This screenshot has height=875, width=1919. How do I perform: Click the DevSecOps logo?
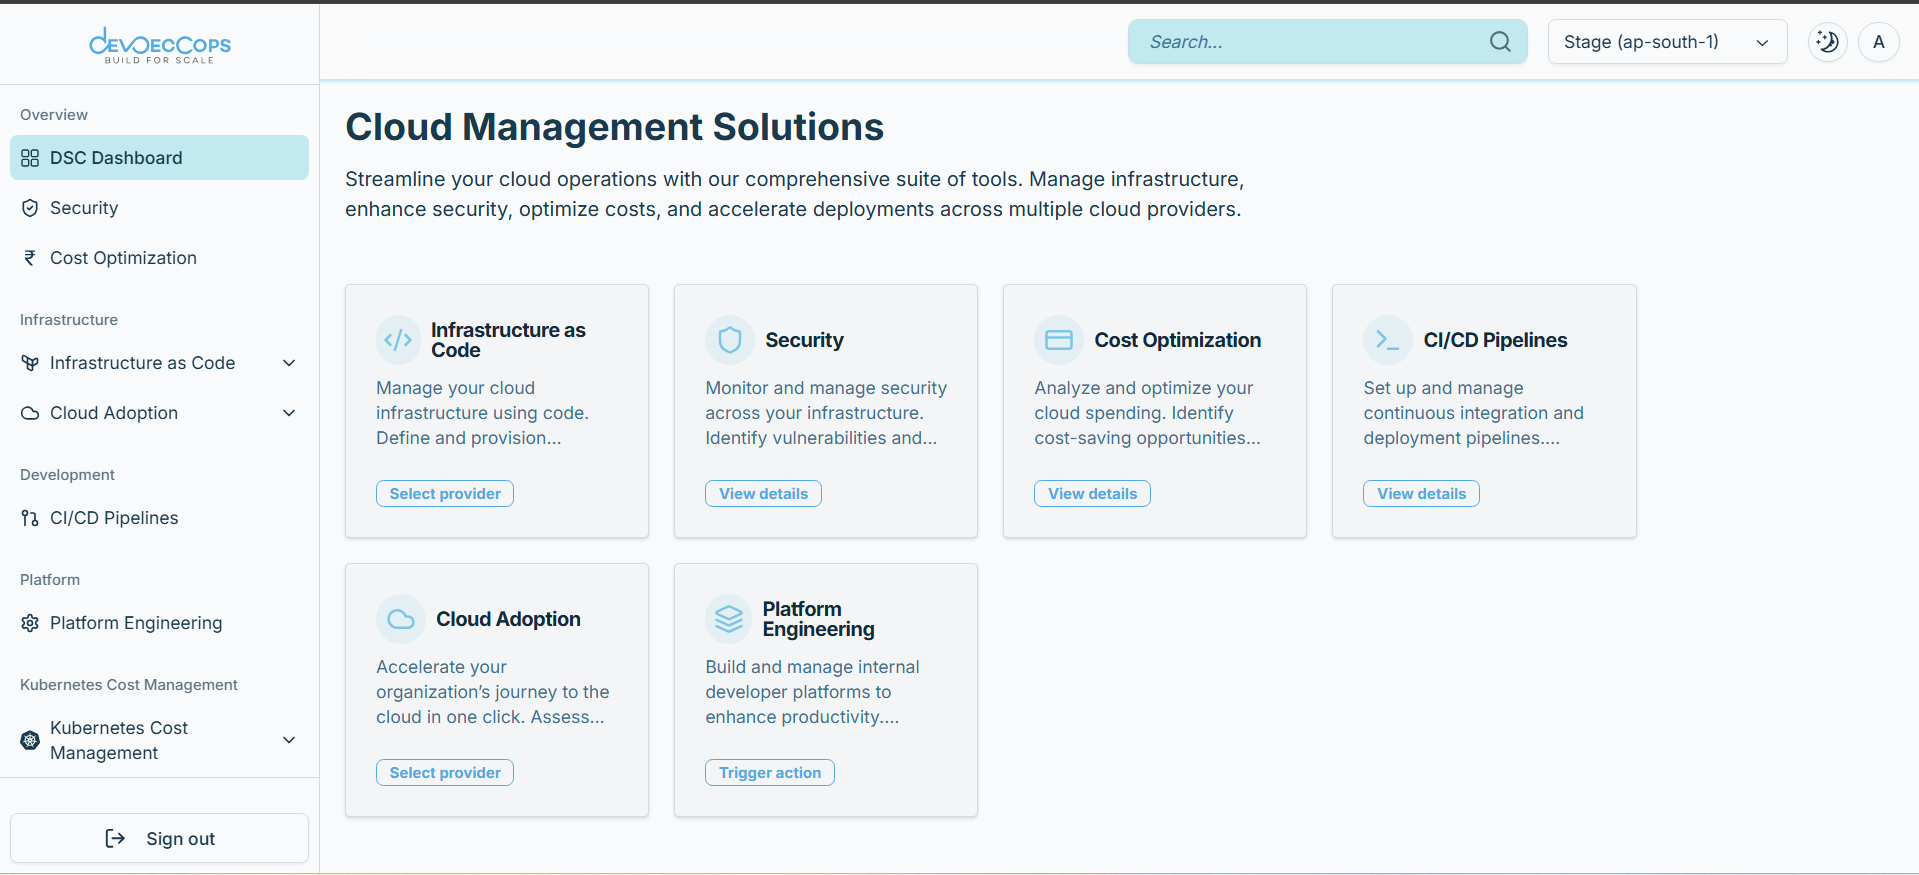160,45
